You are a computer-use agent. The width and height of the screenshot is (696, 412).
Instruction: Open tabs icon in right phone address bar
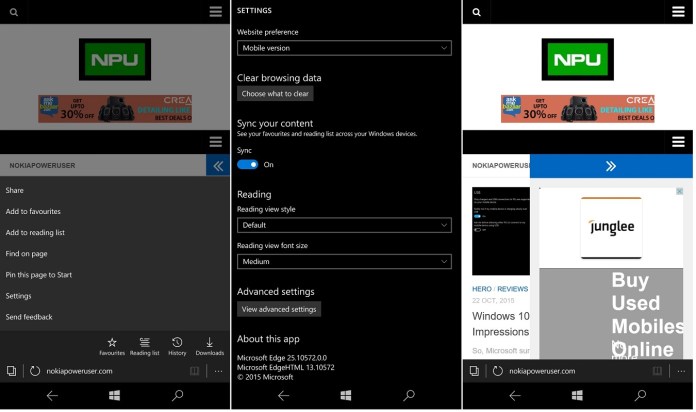tap(474, 371)
